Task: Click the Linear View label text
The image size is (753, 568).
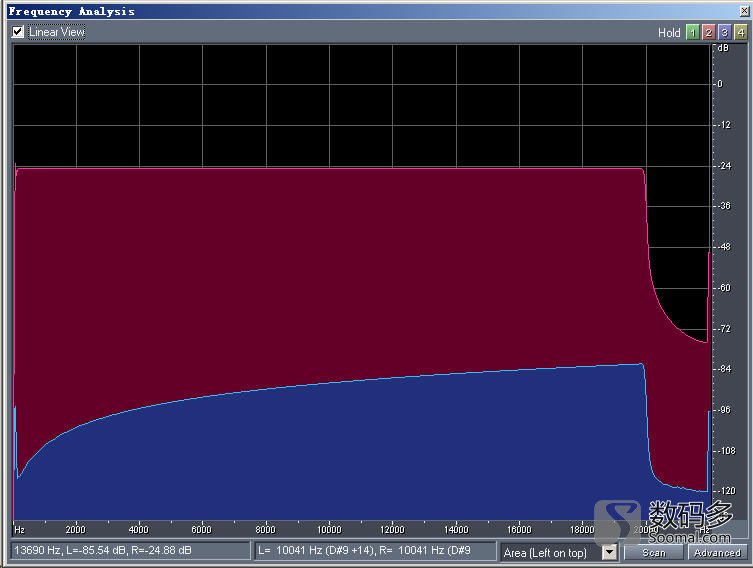Action: click(57, 32)
